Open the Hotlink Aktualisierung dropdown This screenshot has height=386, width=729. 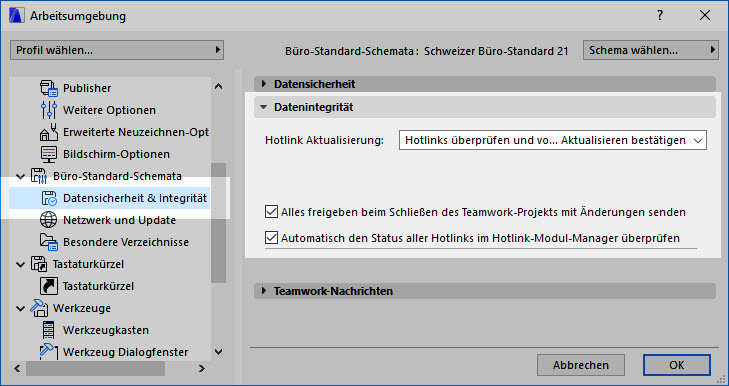pos(553,140)
